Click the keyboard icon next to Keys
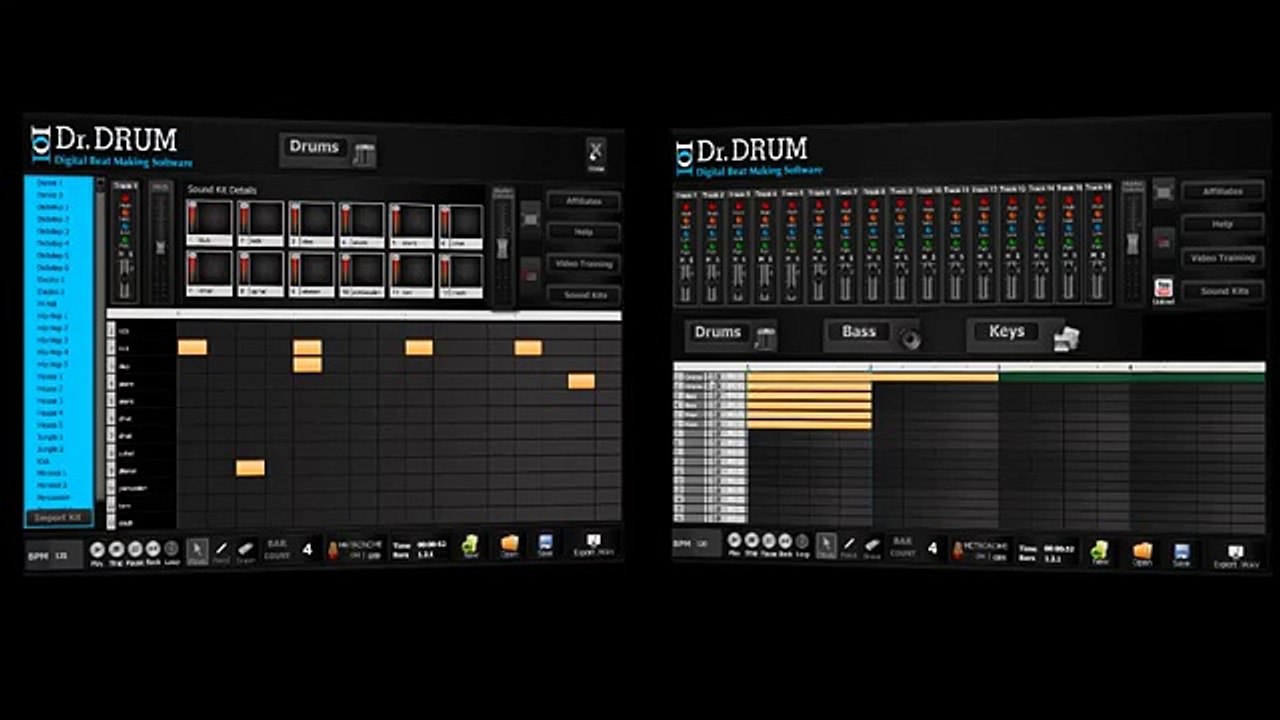The image size is (1280, 720). [1066, 338]
